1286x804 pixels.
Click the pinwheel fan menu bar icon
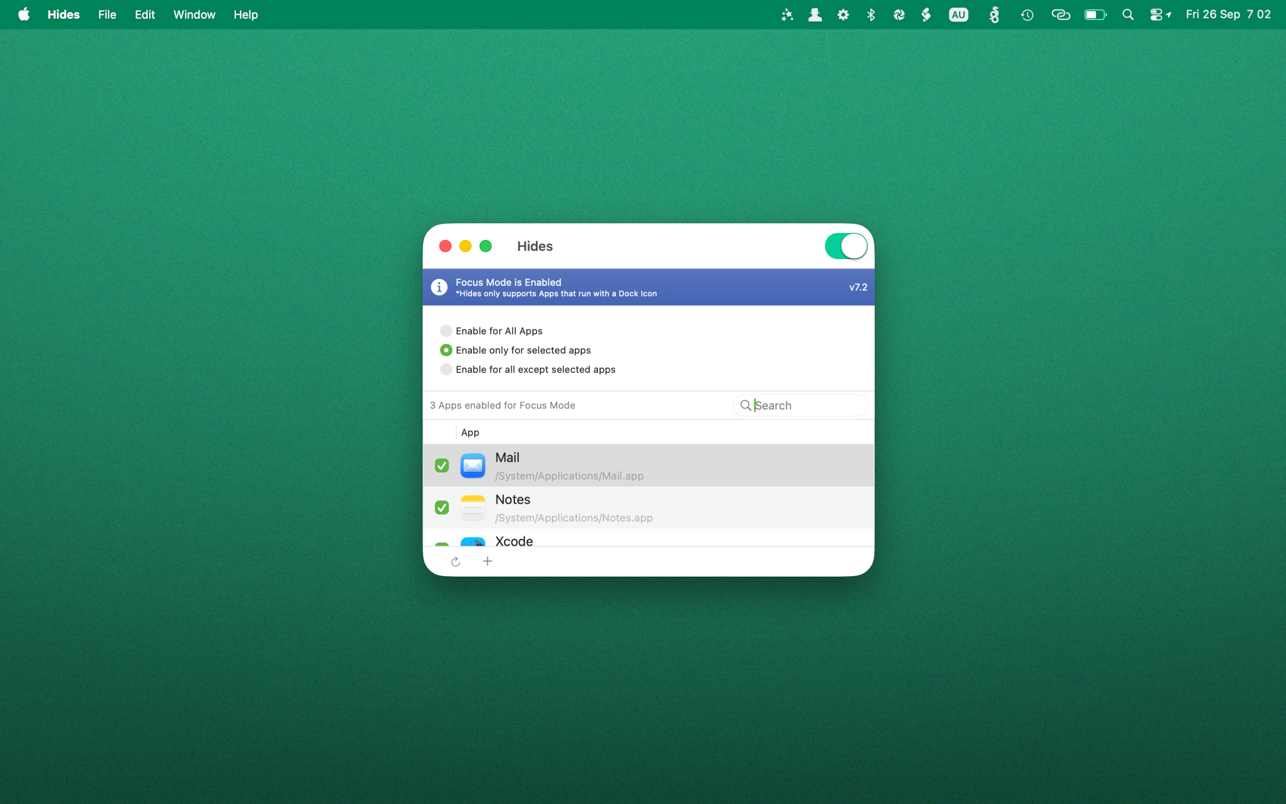click(x=899, y=15)
